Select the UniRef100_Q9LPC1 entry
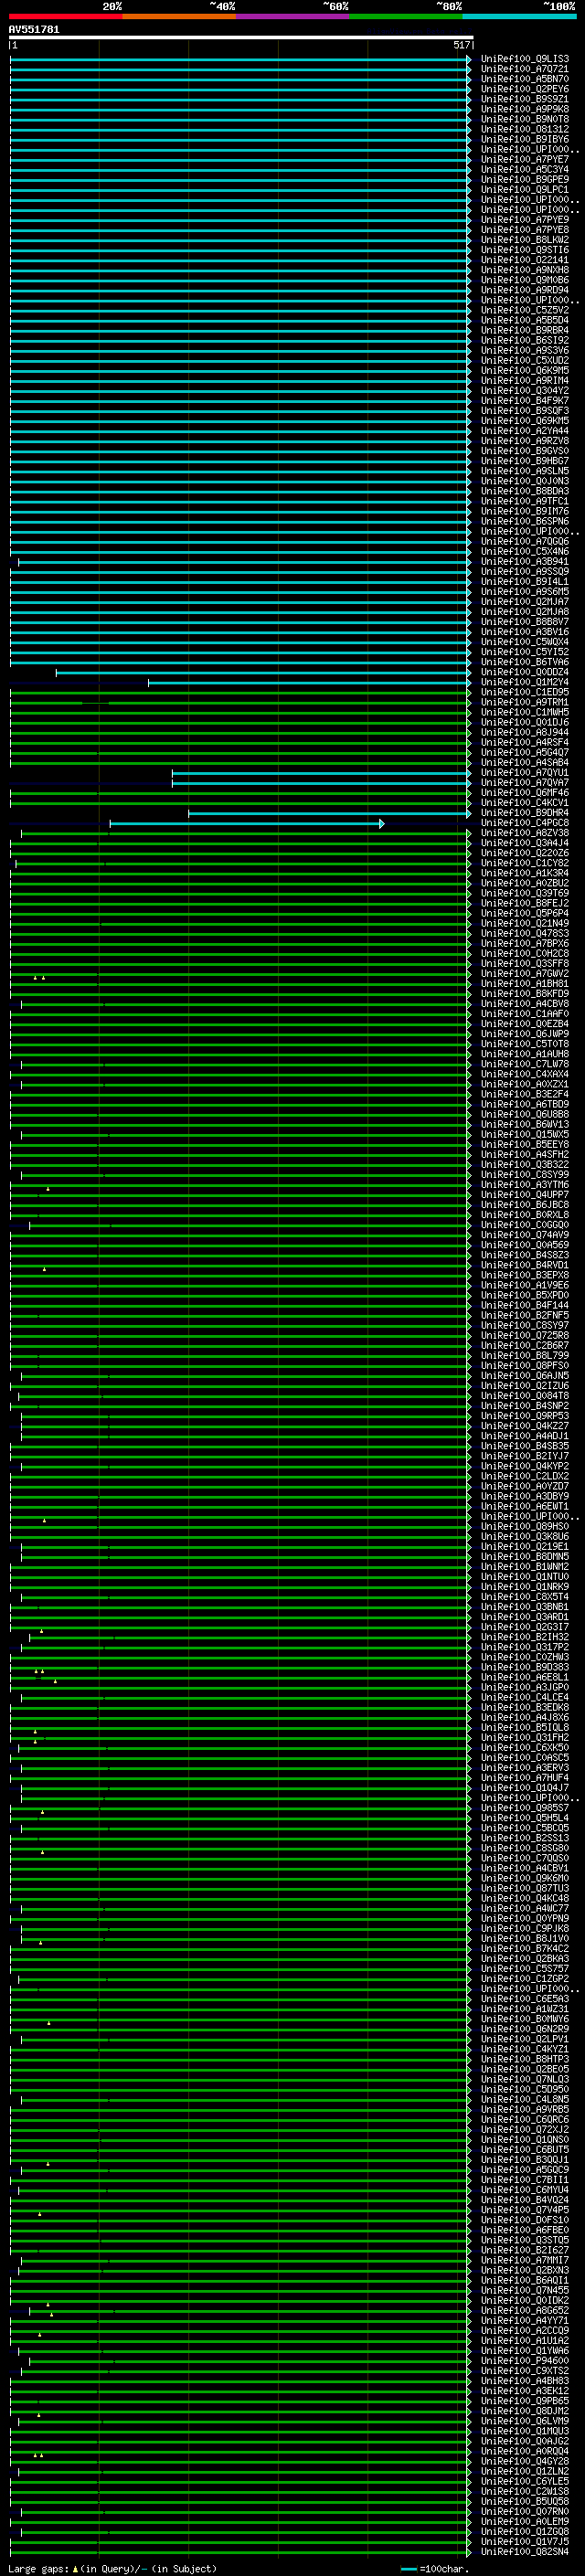The height and width of the screenshot is (2576, 585). coord(525,190)
